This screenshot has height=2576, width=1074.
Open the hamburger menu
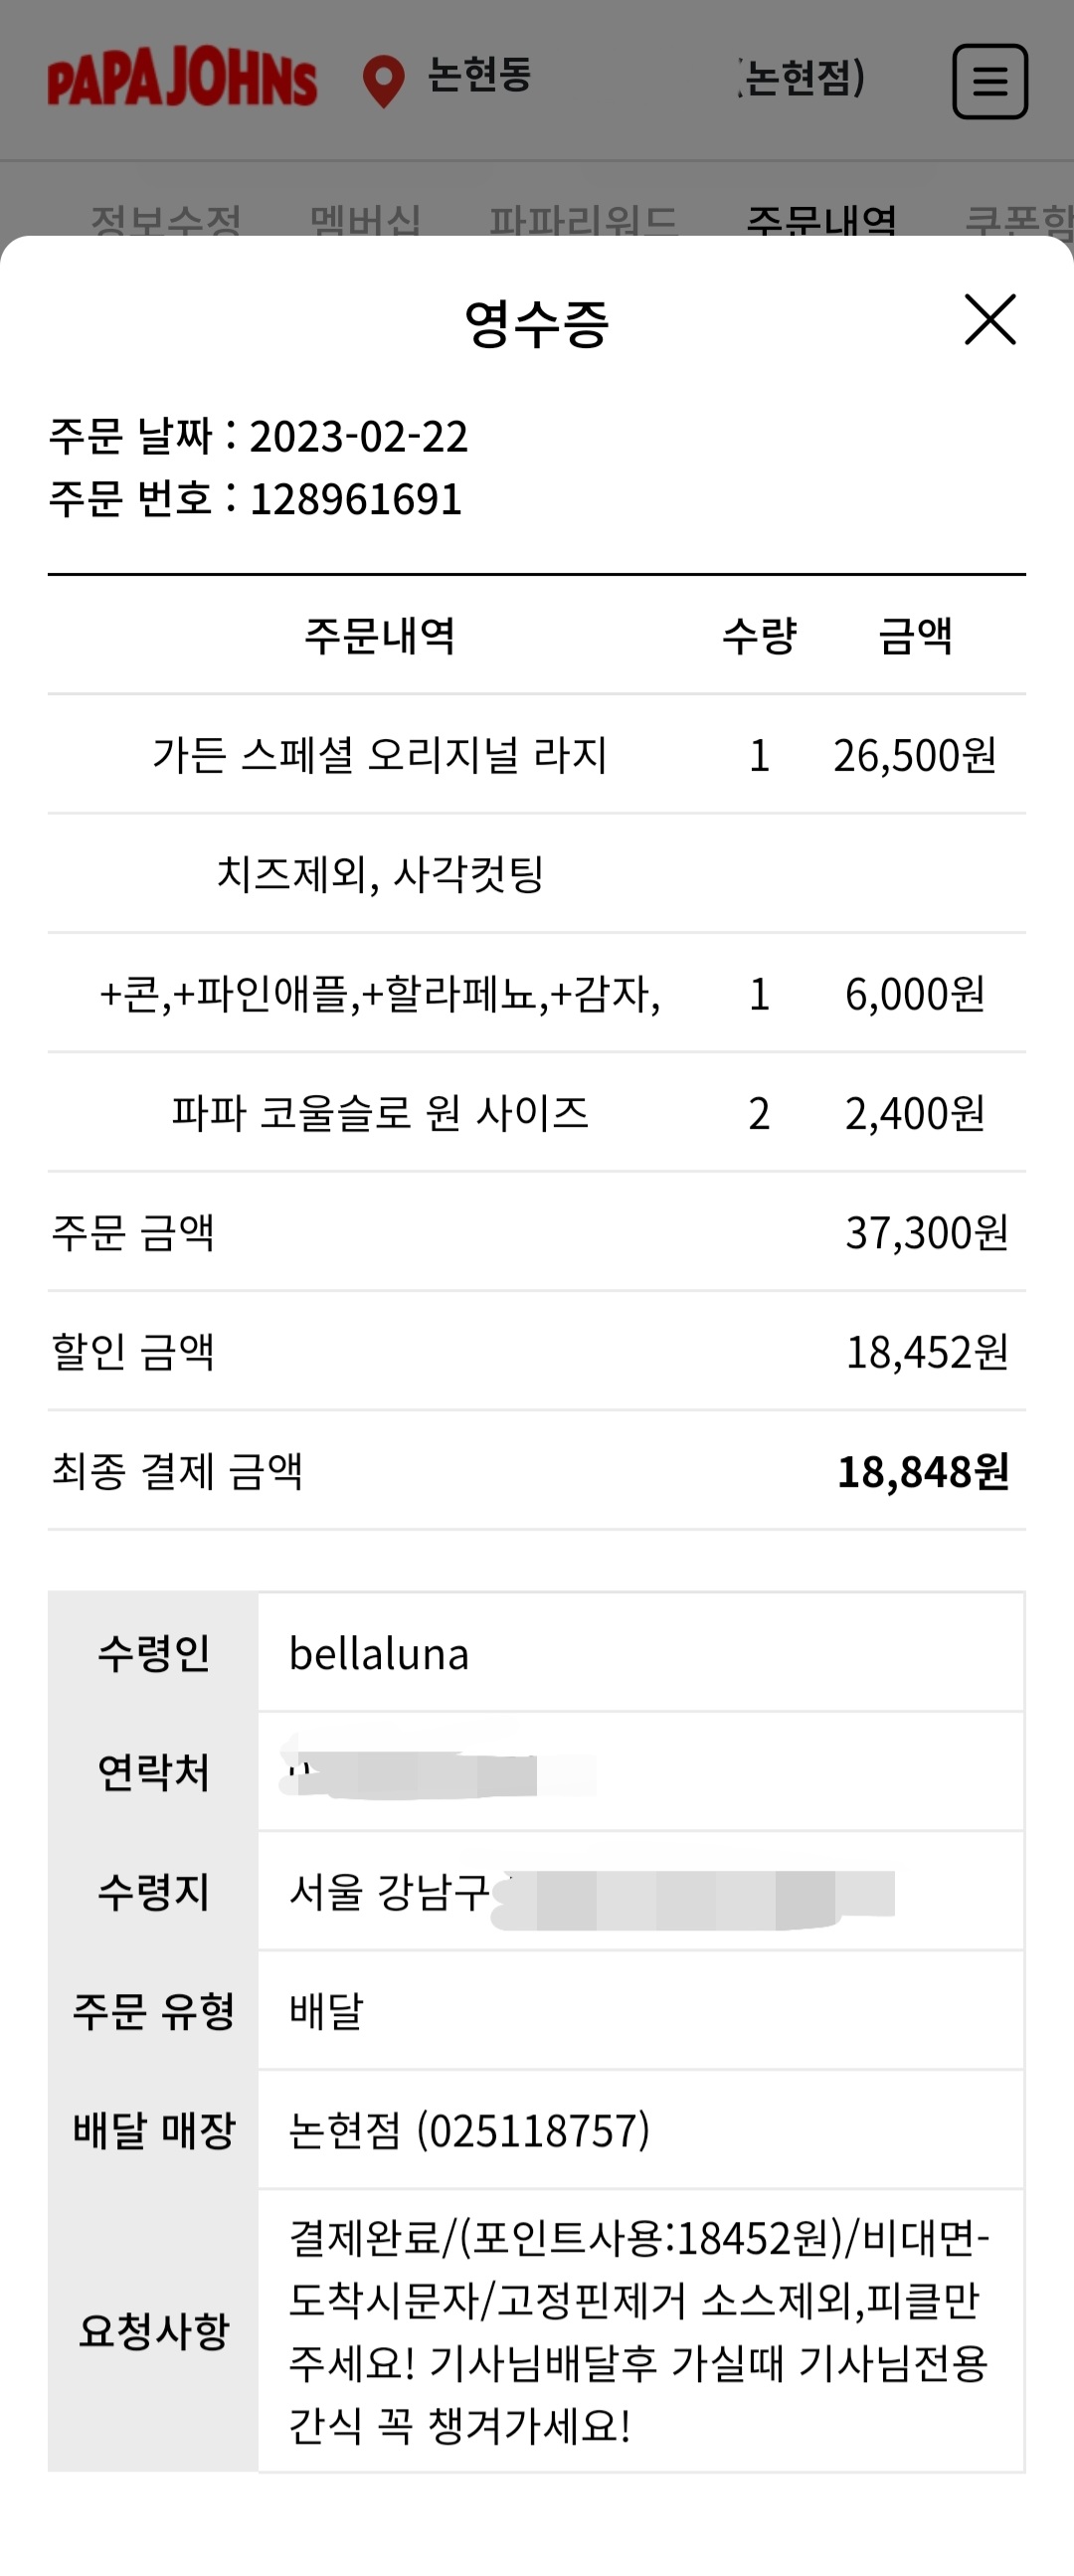click(989, 81)
